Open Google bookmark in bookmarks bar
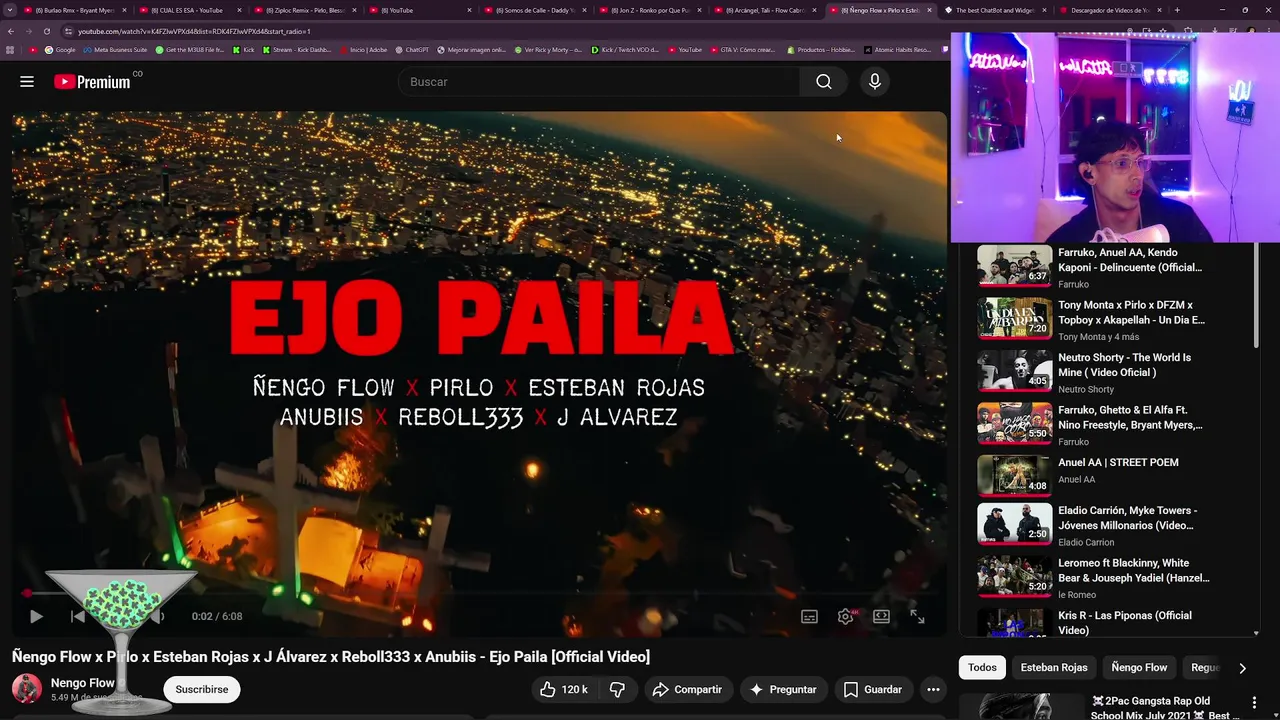 click(x=60, y=50)
